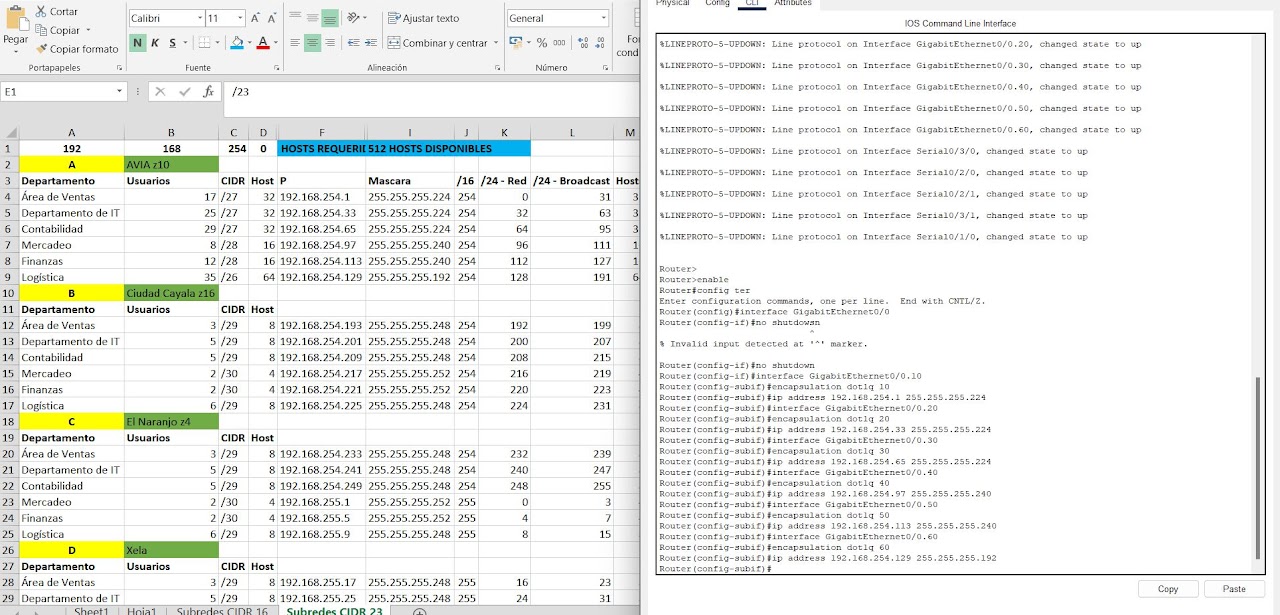Apply percent style format
The height and width of the screenshot is (615, 1280).
point(542,43)
